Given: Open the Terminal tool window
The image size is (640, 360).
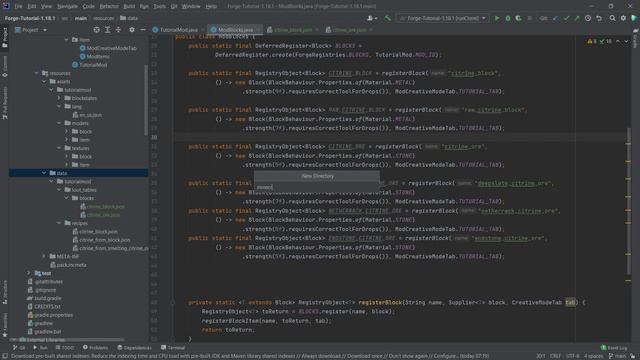Looking at the screenshot, I should click(x=173, y=348).
